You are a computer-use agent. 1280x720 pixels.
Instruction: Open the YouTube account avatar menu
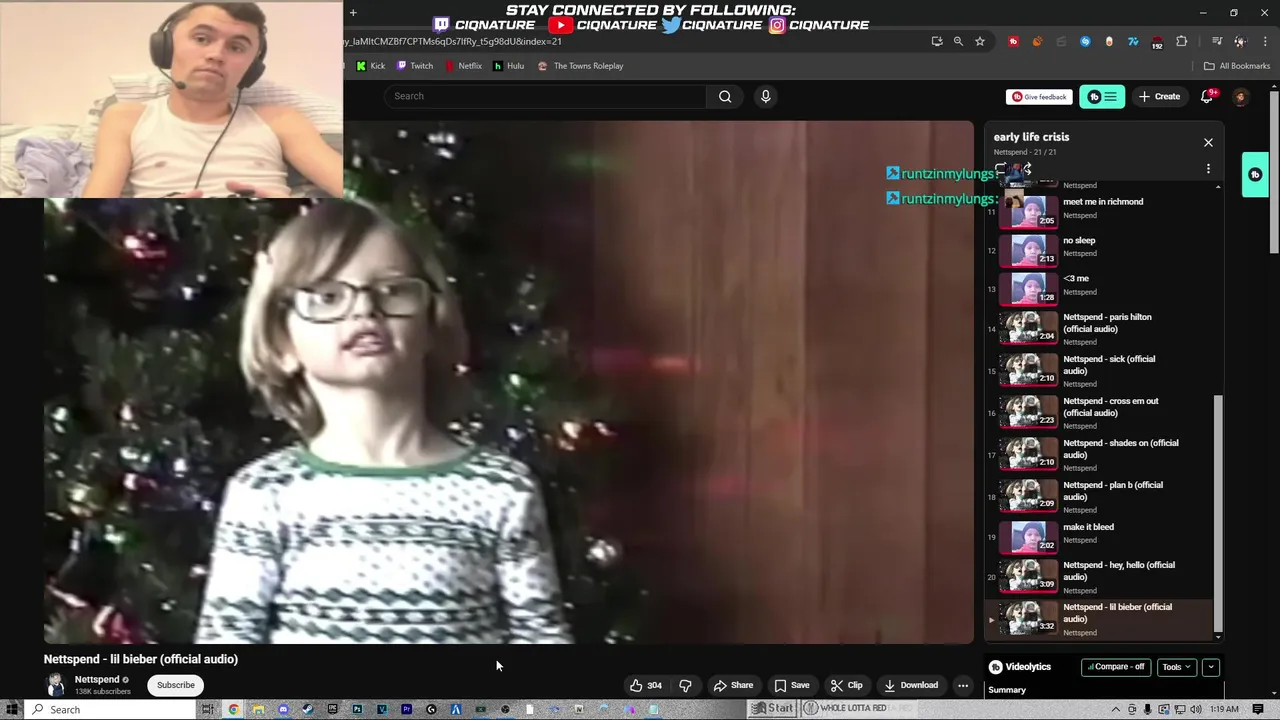click(x=1240, y=97)
